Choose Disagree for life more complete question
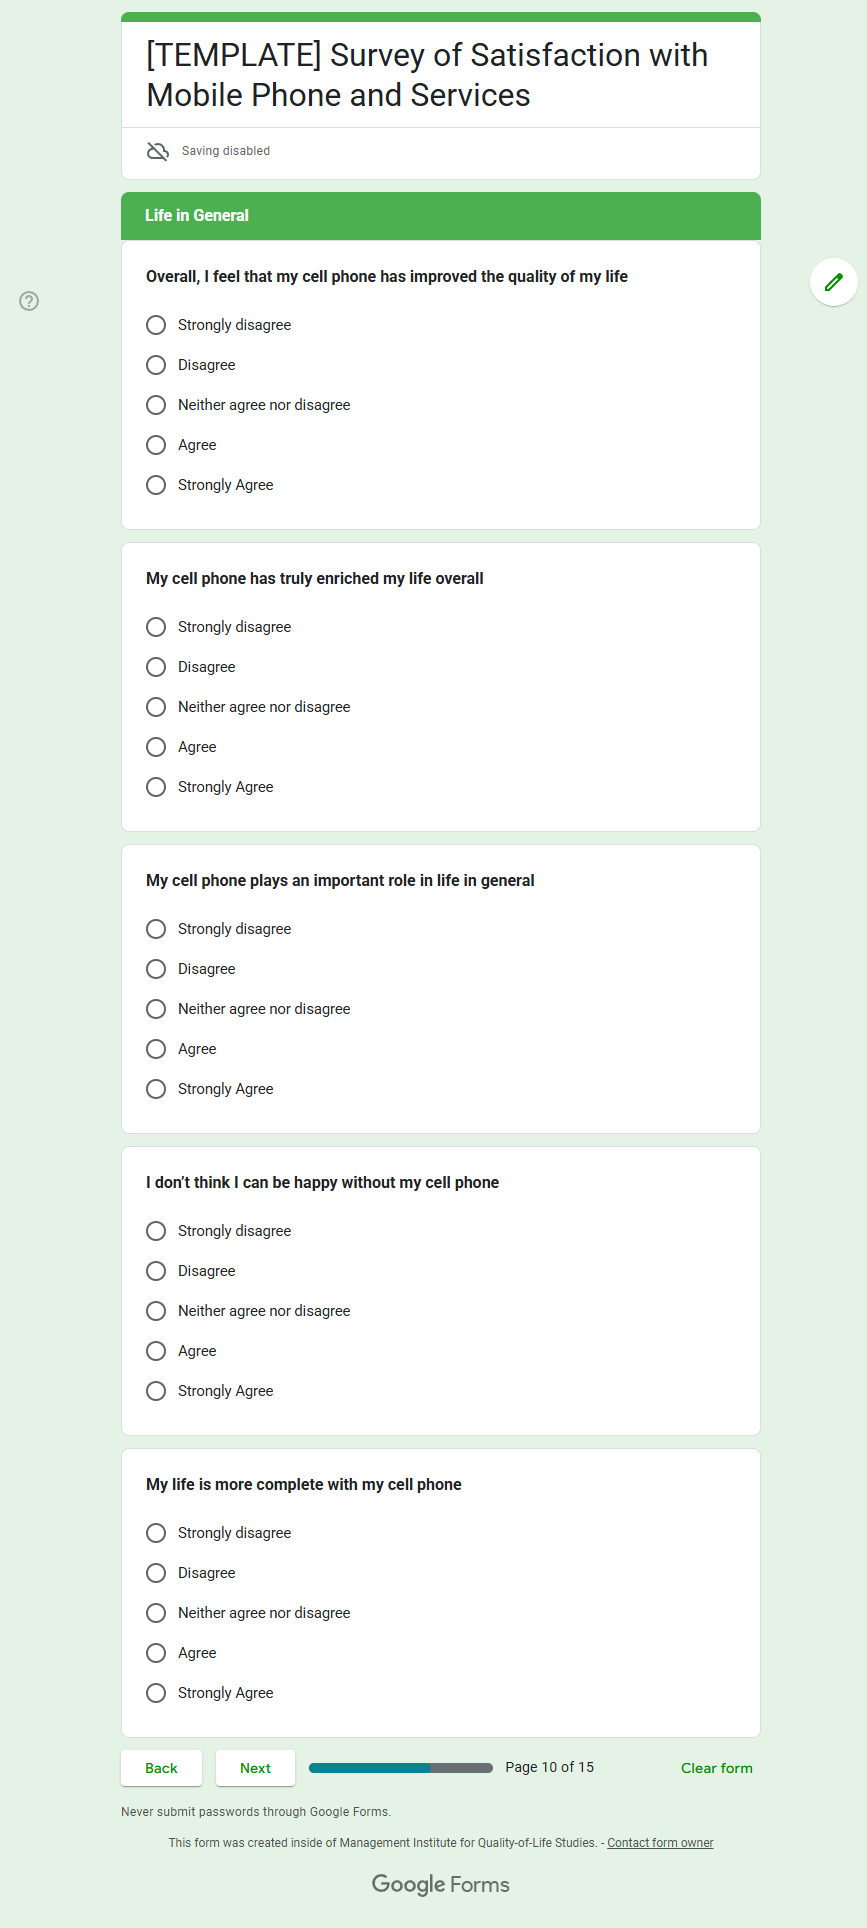The width and height of the screenshot is (867, 1928). tap(156, 1573)
